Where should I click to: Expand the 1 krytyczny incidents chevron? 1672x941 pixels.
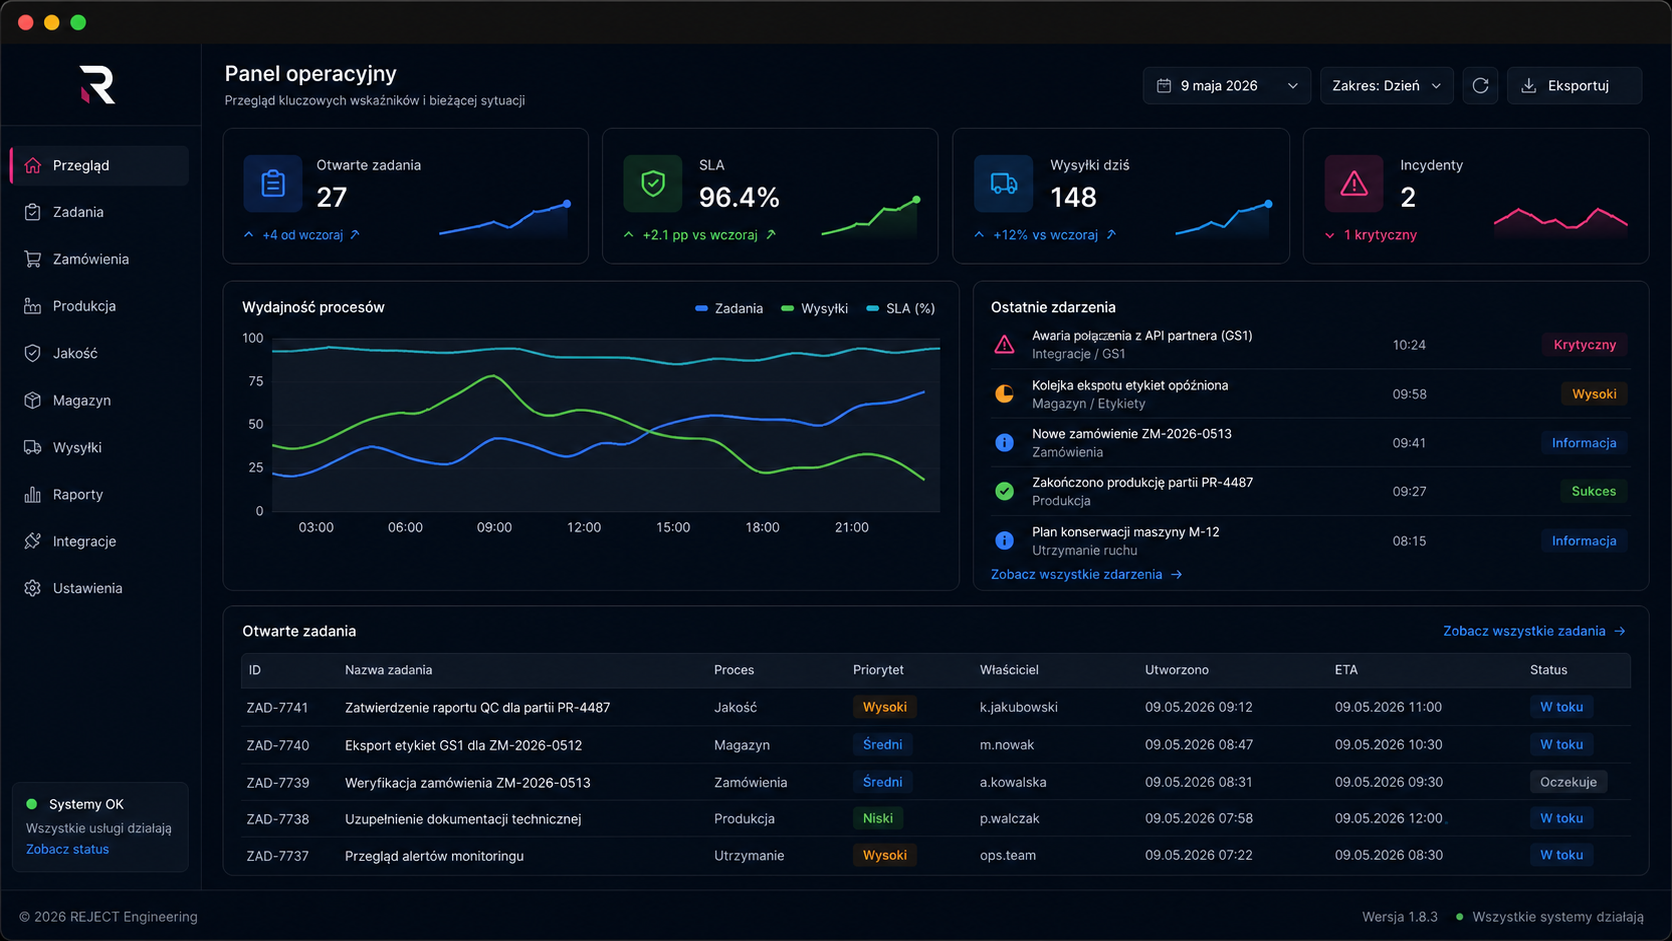coord(1329,235)
